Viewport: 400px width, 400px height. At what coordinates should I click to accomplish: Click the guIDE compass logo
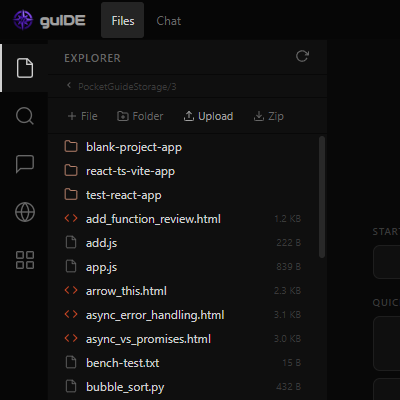[x=23, y=20]
